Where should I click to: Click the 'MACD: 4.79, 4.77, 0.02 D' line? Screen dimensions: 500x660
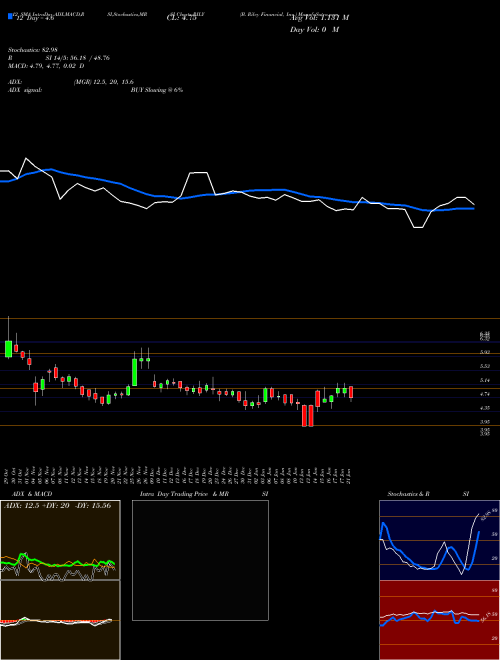46,66
